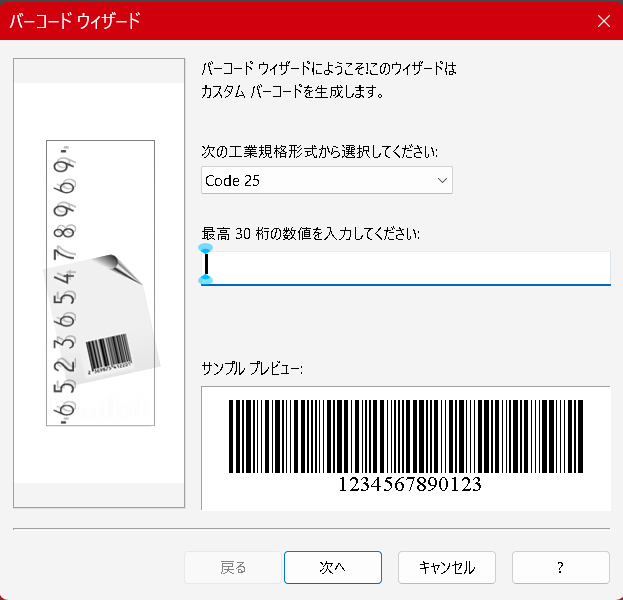Click the 最高 30 桁の数値 label
The height and width of the screenshot is (600, 623).
[x=310, y=233]
